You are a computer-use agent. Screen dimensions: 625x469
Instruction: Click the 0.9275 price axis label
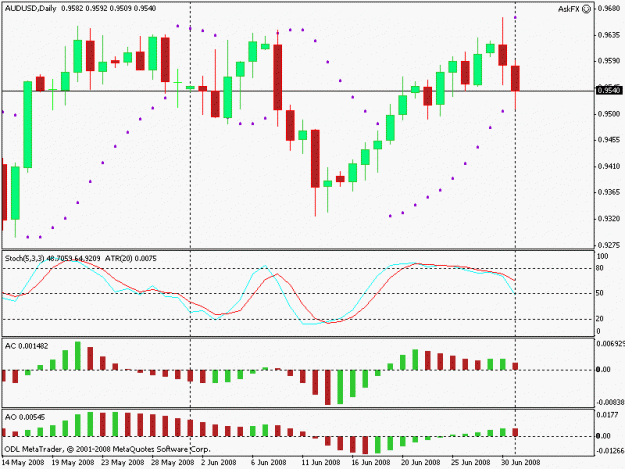click(609, 245)
